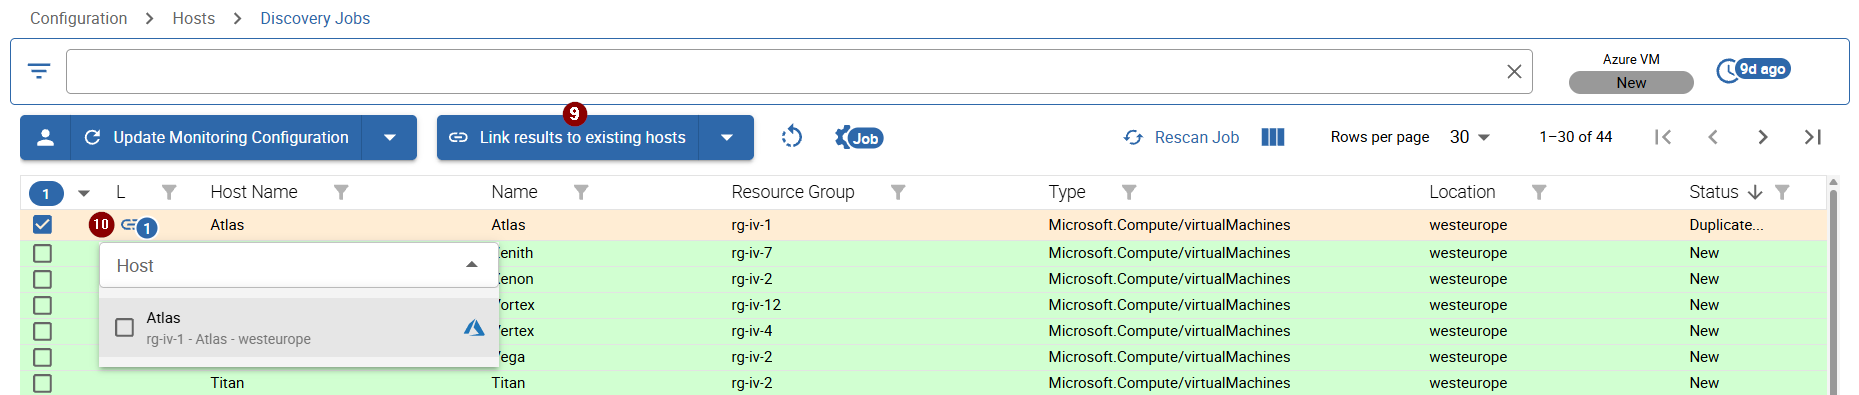The width and height of the screenshot is (1859, 395).
Task: Filter the Host Name column
Action: click(x=341, y=192)
